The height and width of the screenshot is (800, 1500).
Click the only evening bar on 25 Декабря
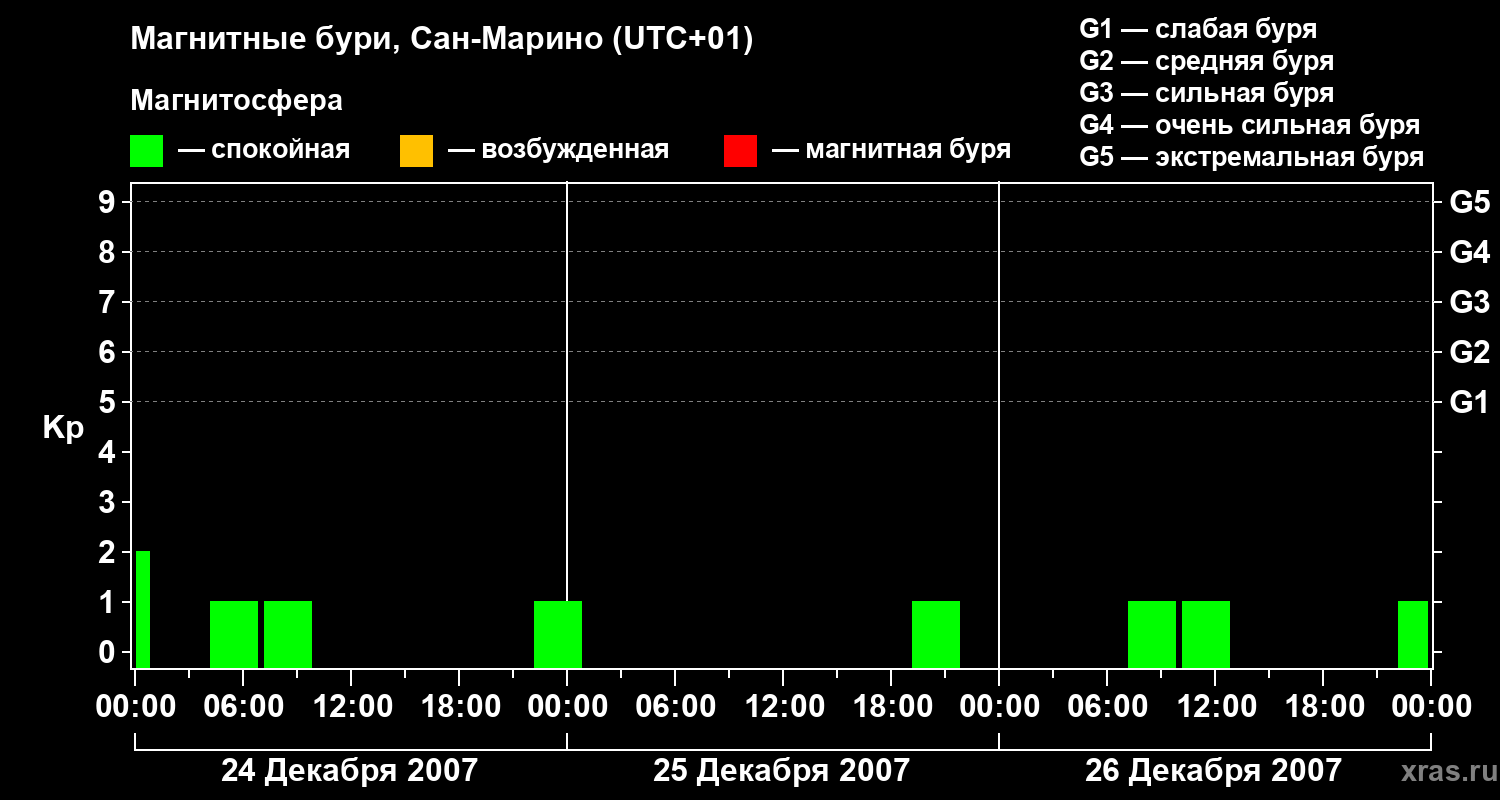(x=936, y=634)
